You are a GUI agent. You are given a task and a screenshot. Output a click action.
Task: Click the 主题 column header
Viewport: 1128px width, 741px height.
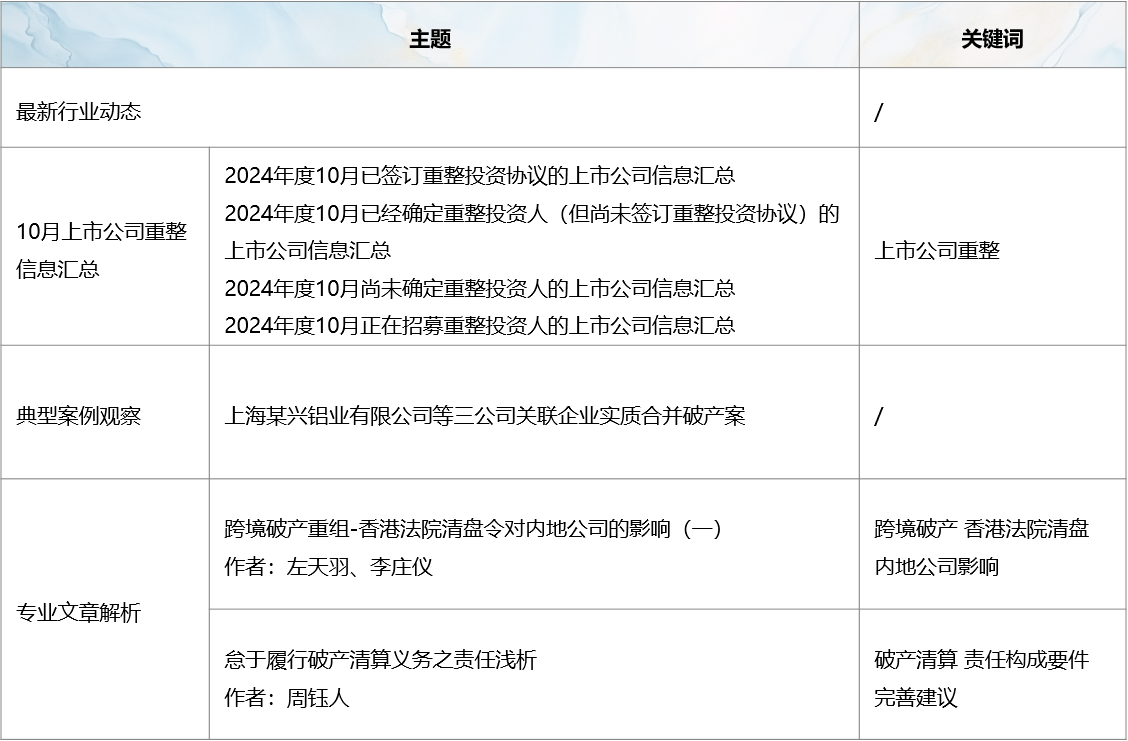click(430, 39)
